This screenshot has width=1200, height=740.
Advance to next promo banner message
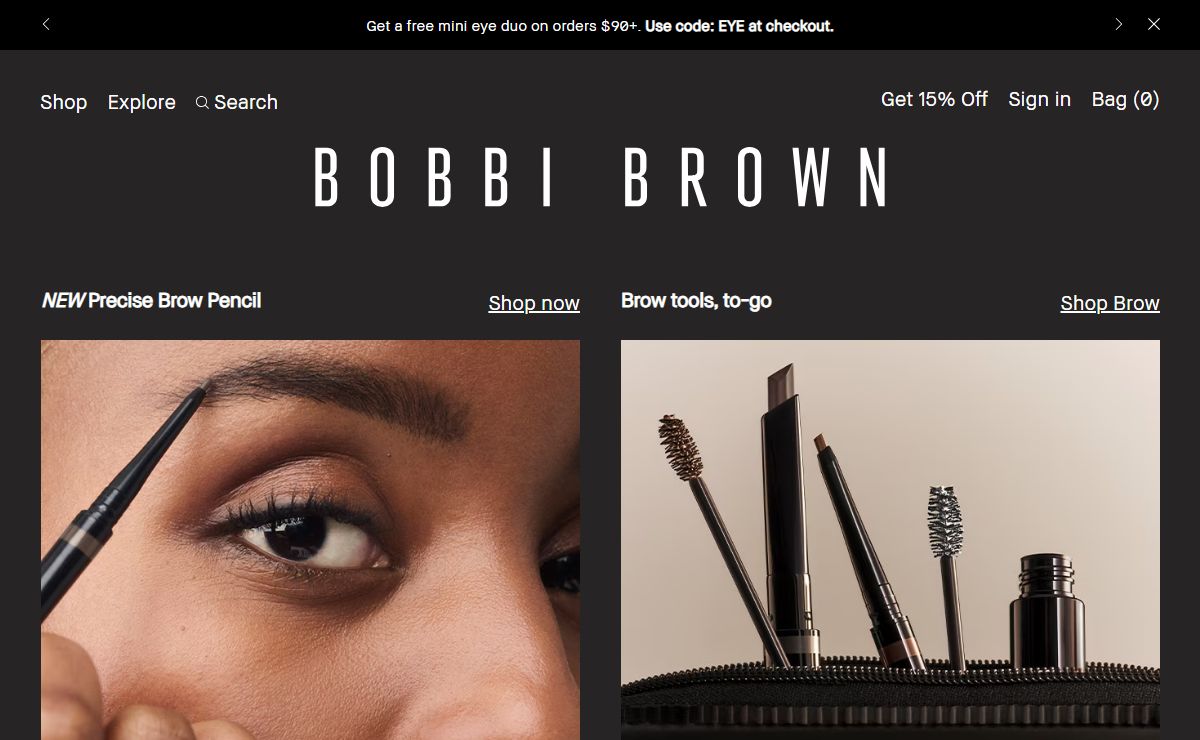[x=1119, y=24]
